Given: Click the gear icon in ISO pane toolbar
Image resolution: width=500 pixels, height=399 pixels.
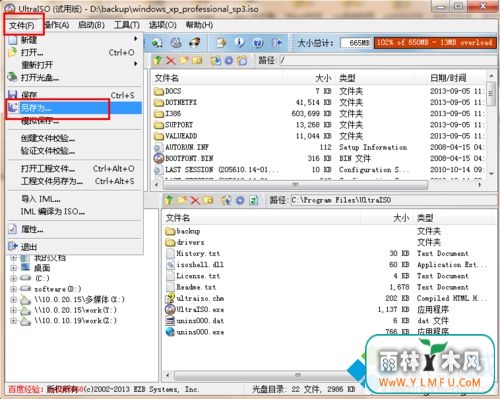Looking at the screenshot, I should [x=229, y=60].
